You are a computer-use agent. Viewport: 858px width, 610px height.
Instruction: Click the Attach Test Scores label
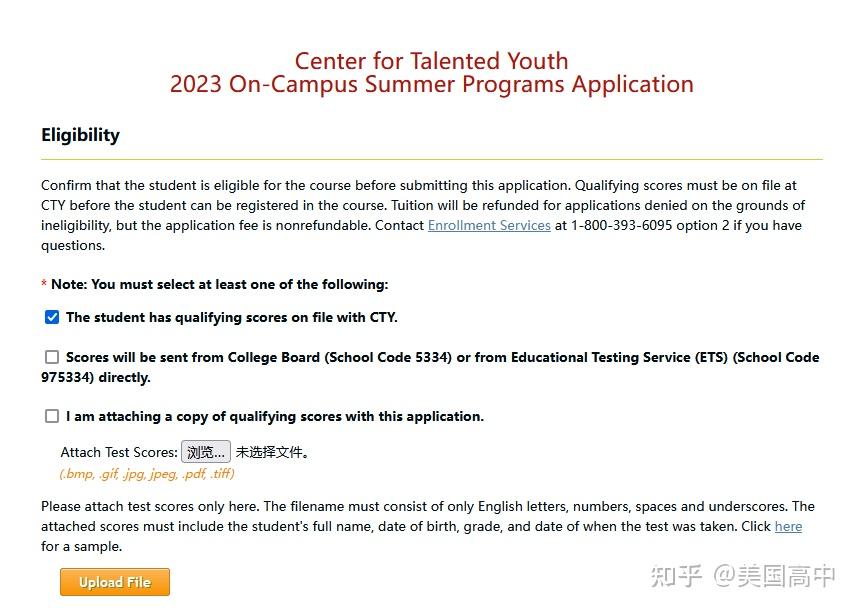(x=119, y=452)
